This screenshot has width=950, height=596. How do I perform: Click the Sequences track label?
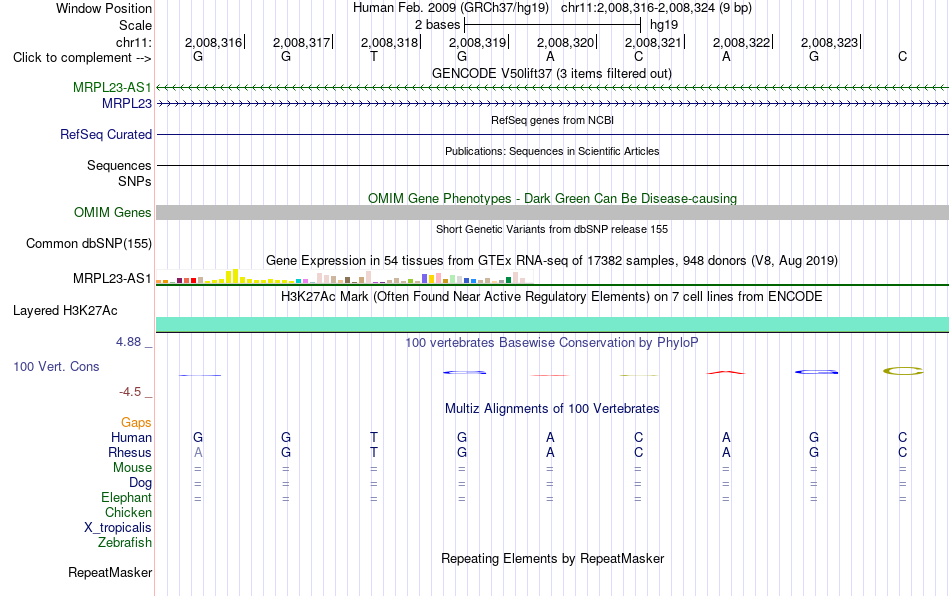coord(119,165)
